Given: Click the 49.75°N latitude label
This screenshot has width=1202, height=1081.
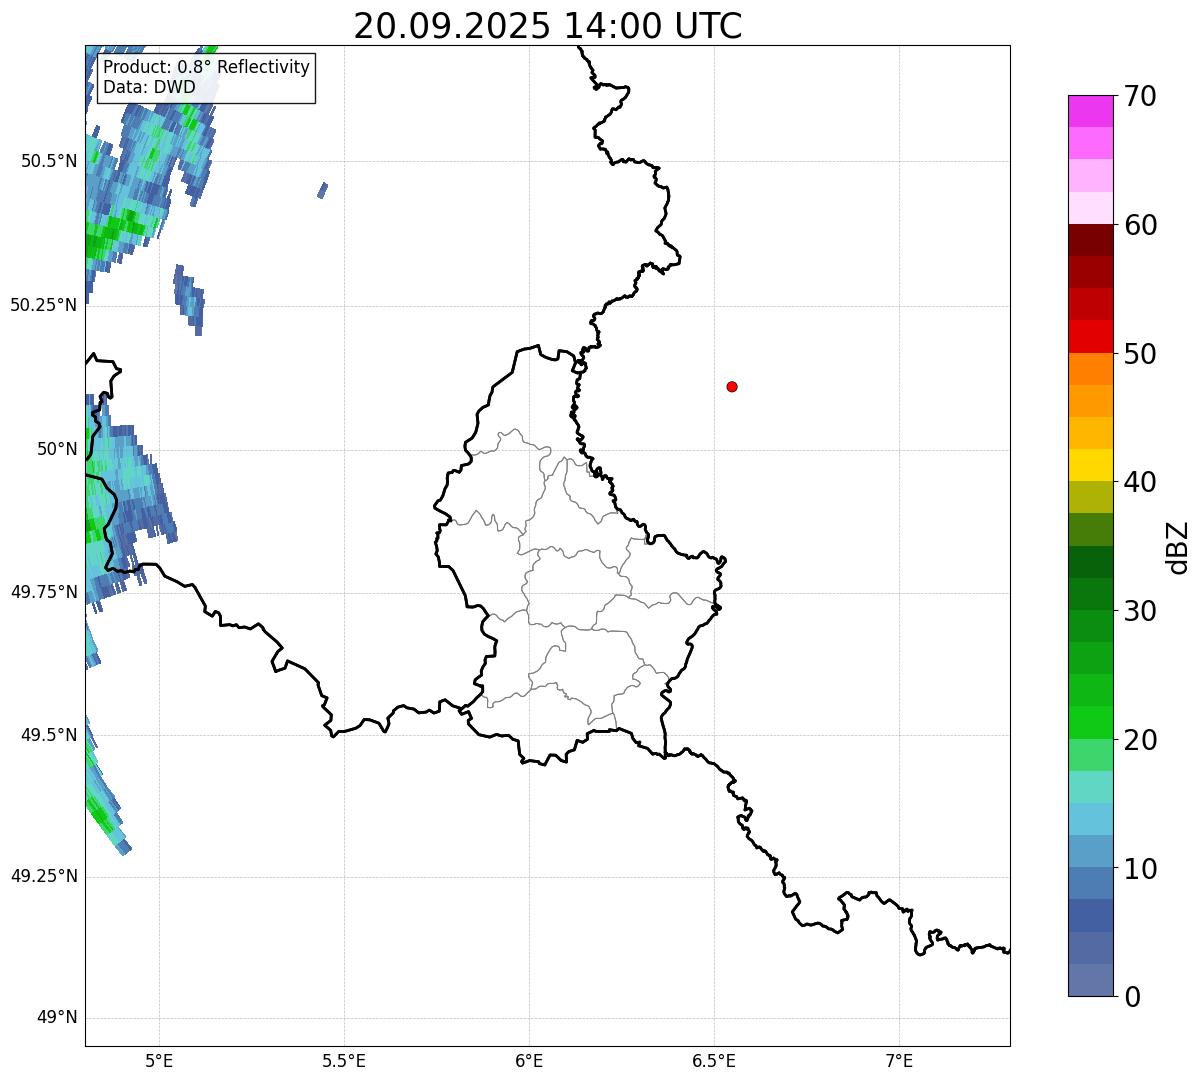Looking at the screenshot, I should [x=44, y=592].
